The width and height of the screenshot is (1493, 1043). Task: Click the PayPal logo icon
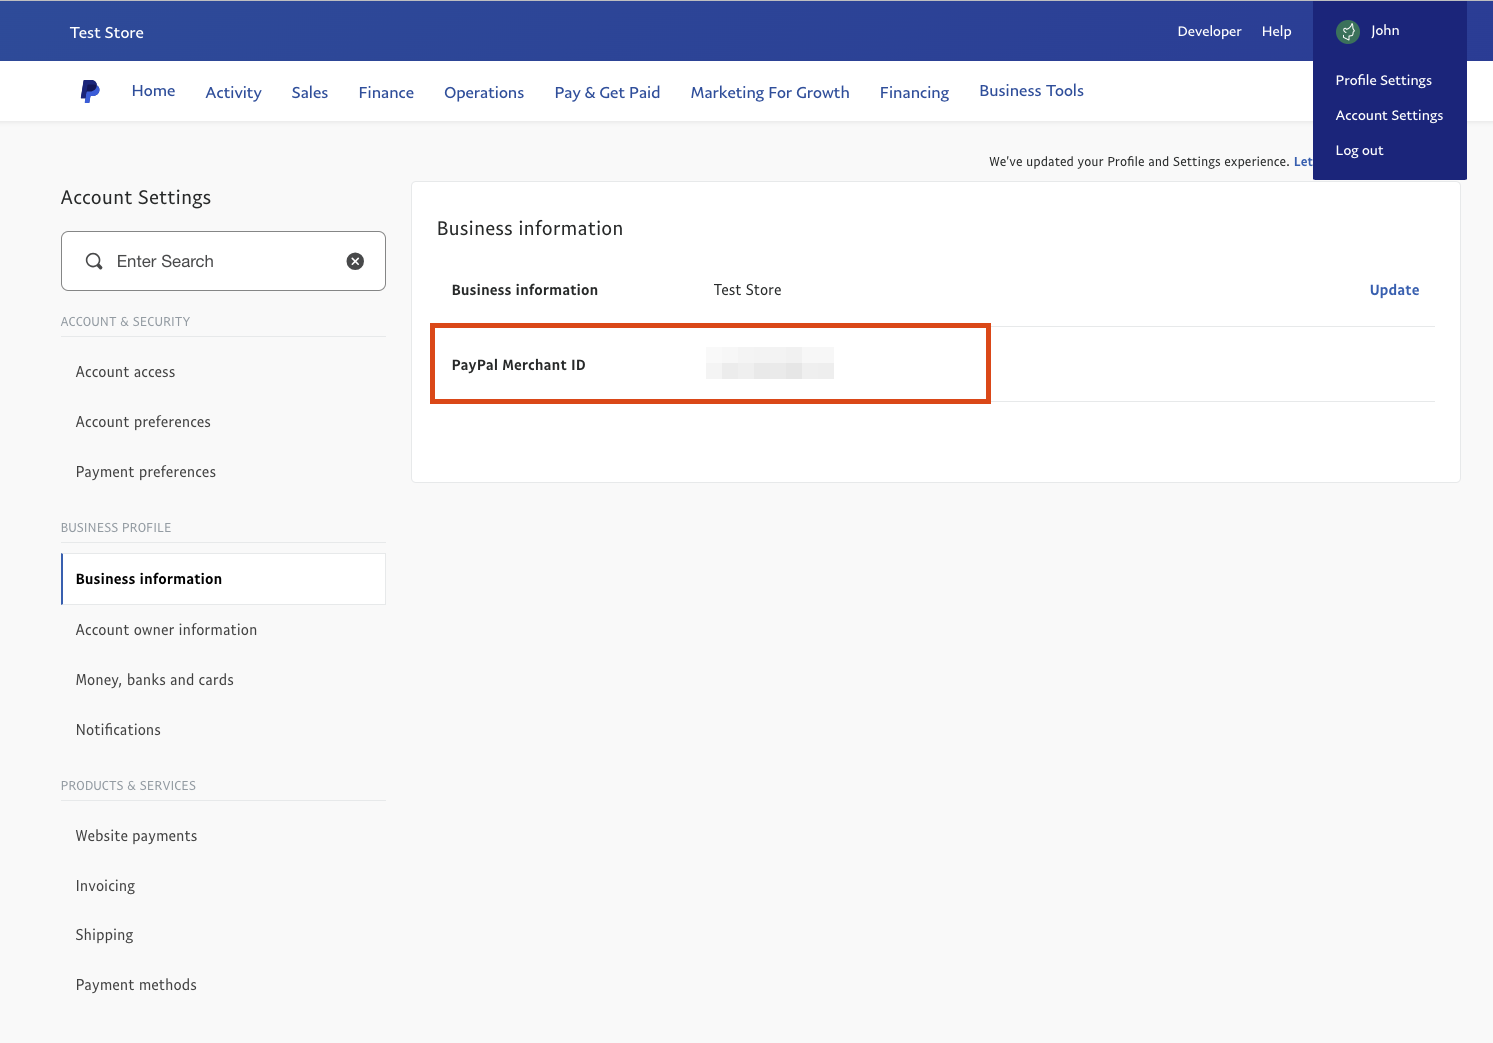[x=89, y=90]
